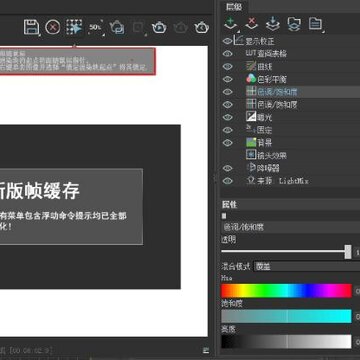Click the 曝光 exposure layer icon
The width and height of the screenshot is (360, 360).
251,117
